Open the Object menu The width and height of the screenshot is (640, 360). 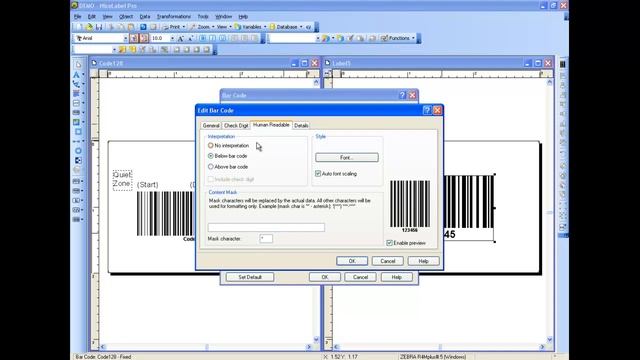(126, 17)
